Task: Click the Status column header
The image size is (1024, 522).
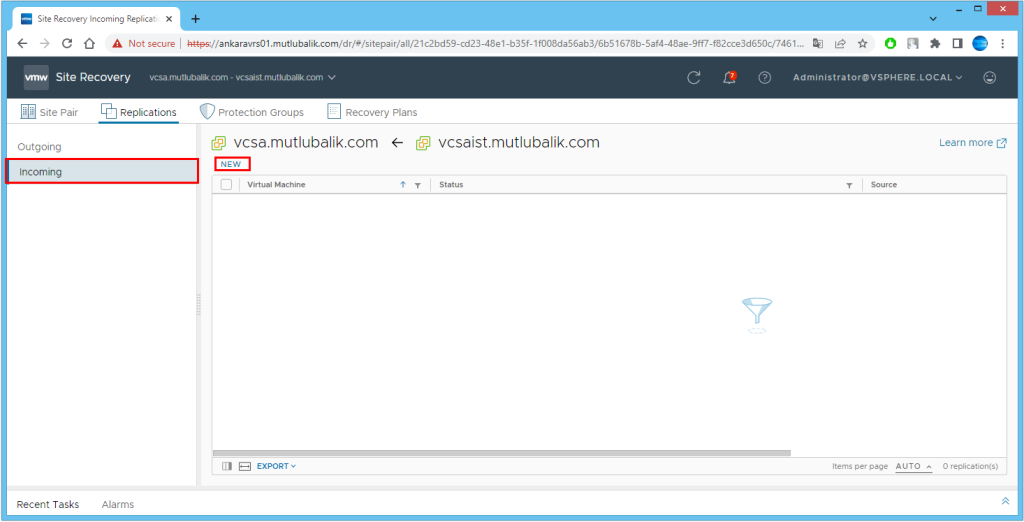Action: point(451,185)
